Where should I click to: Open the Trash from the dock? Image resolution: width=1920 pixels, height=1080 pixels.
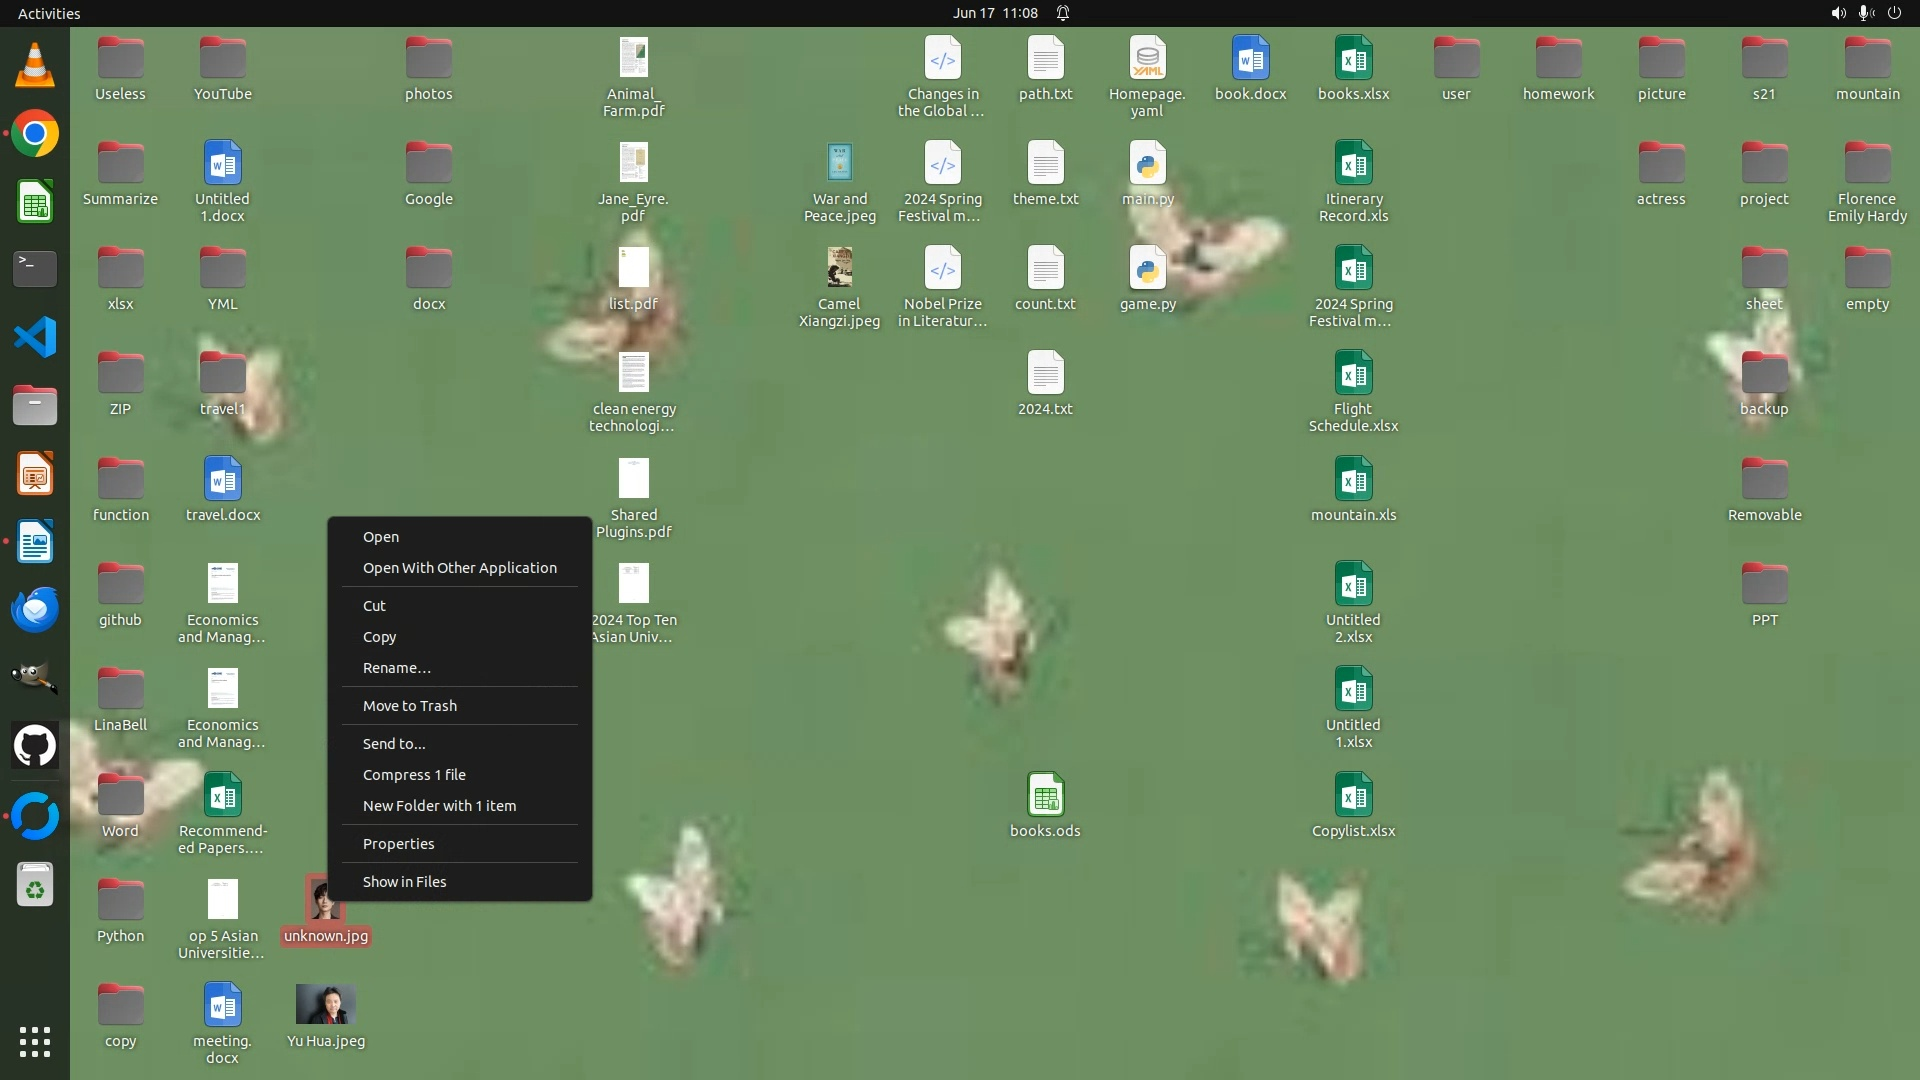click(x=35, y=886)
